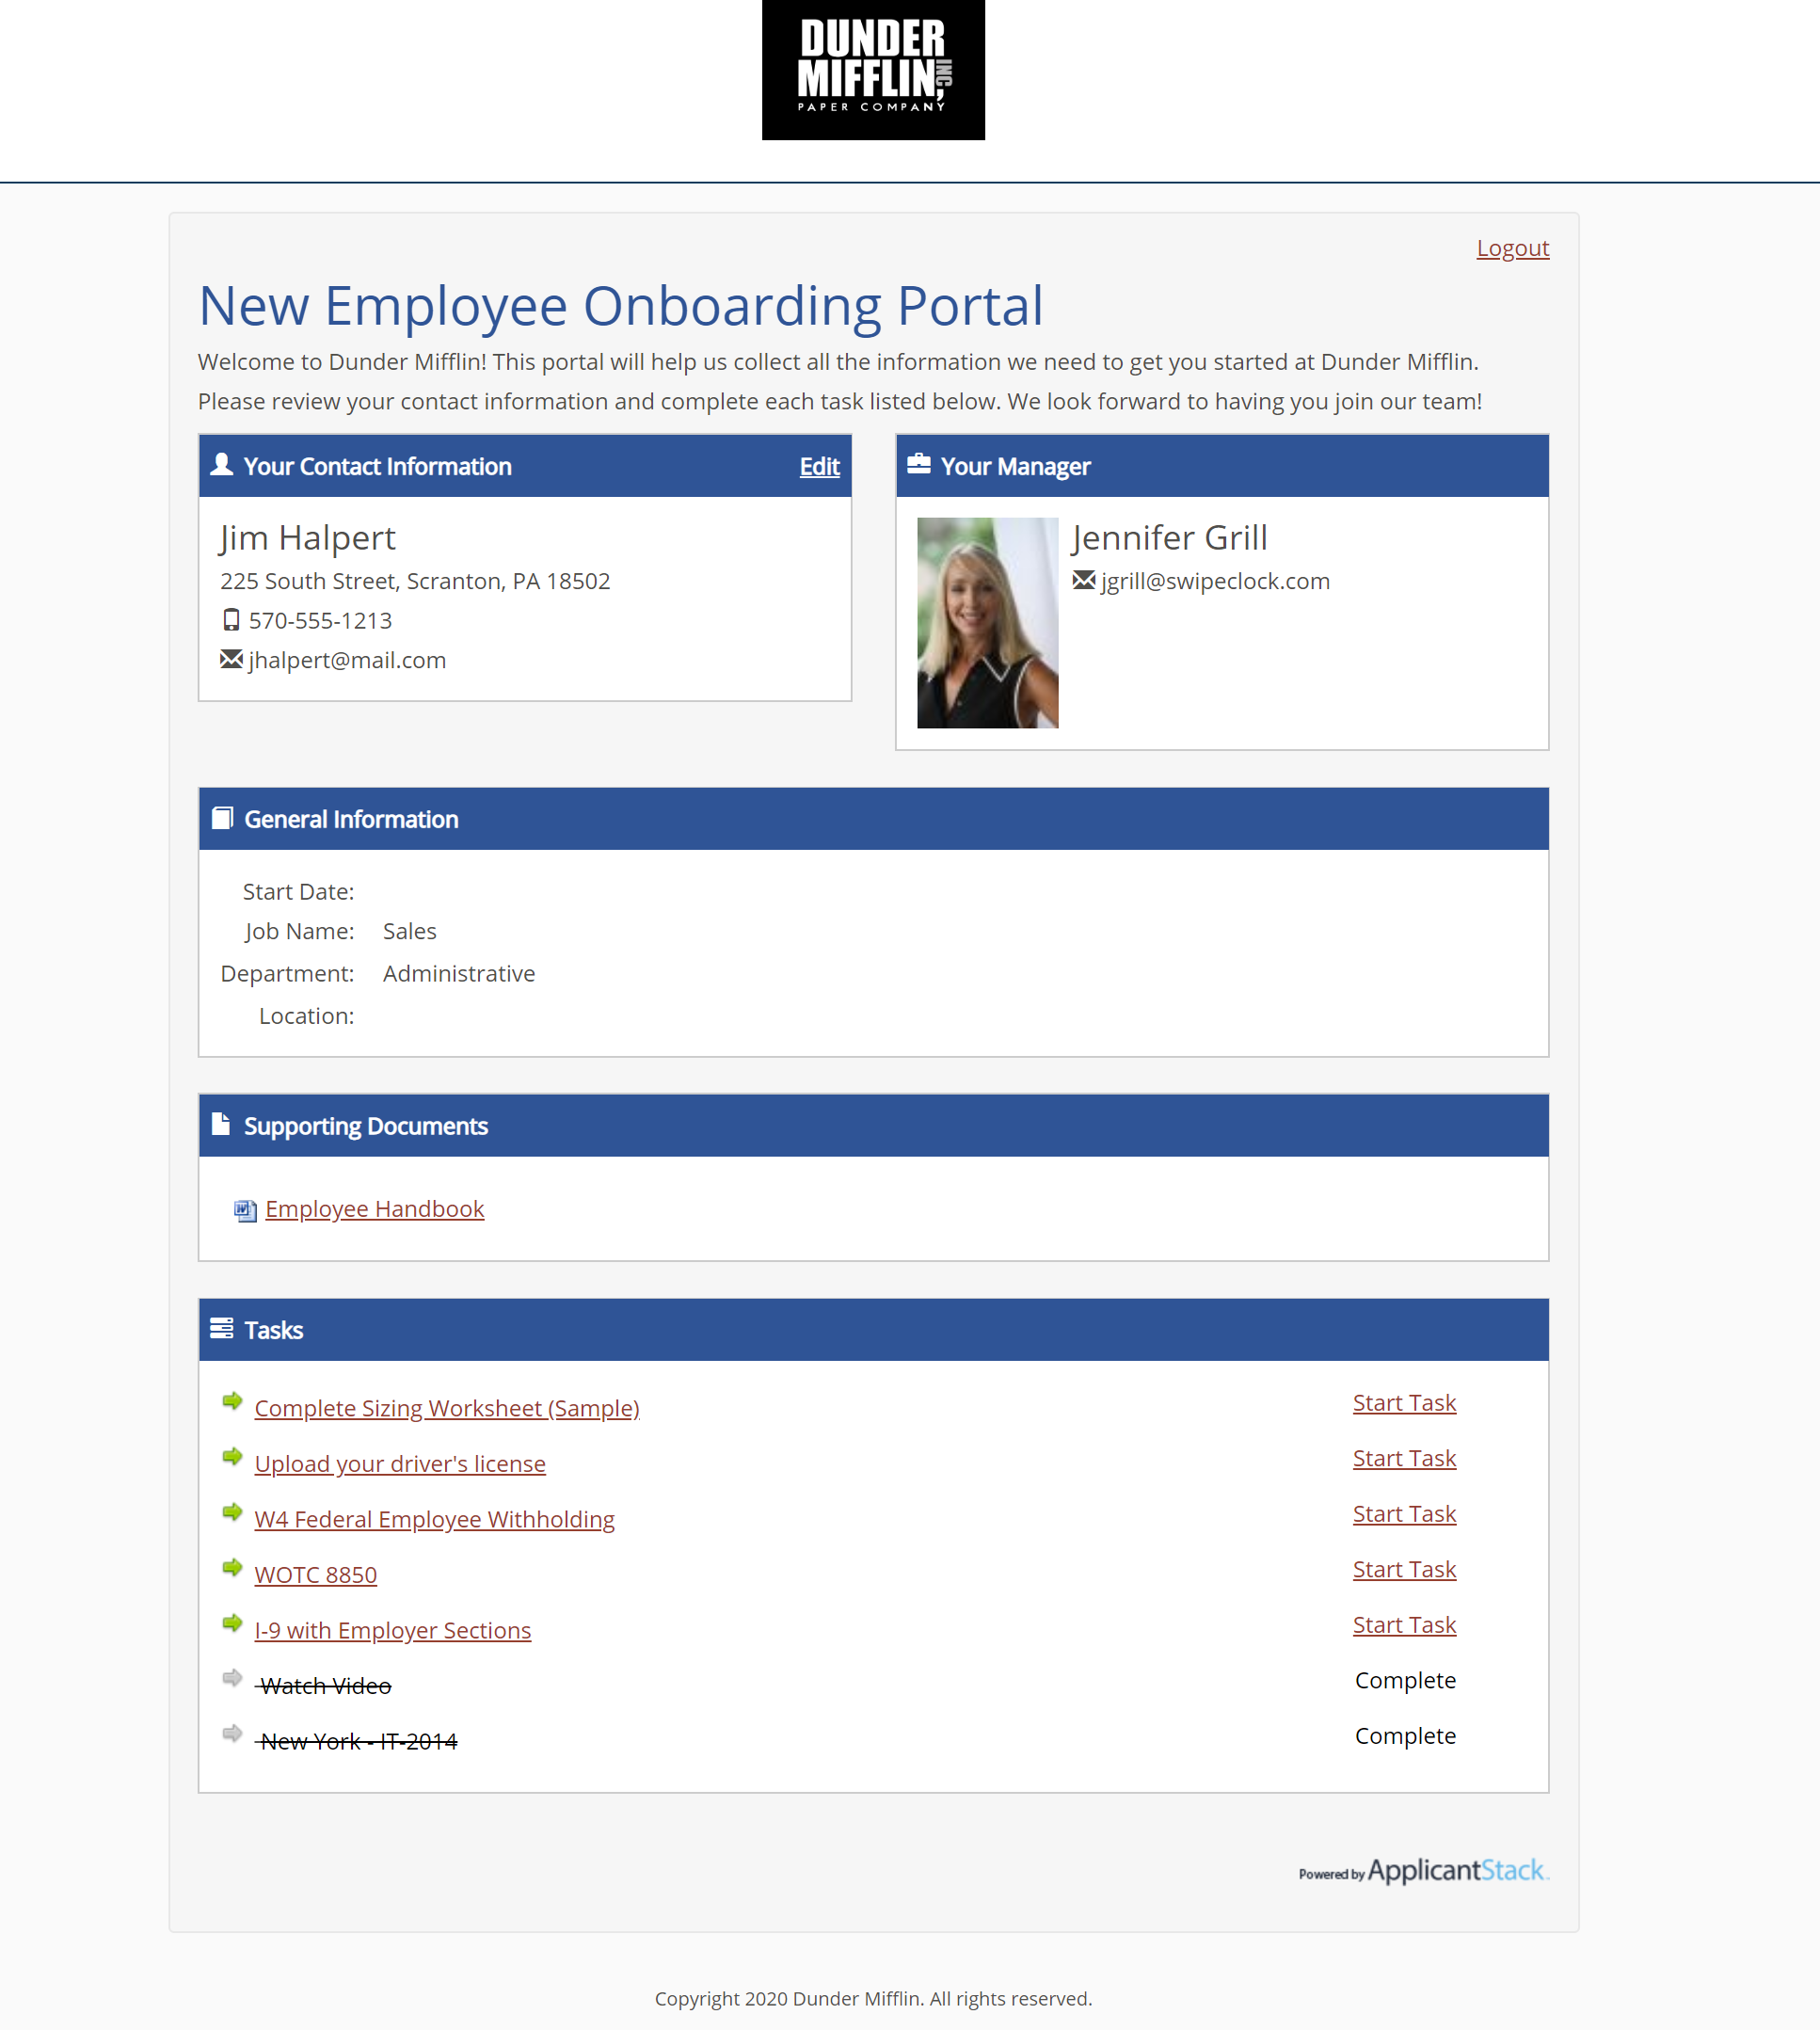Start Task for I-9 with Employer Sections
1820x2030 pixels.
pyautogui.click(x=1404, y=1625)
